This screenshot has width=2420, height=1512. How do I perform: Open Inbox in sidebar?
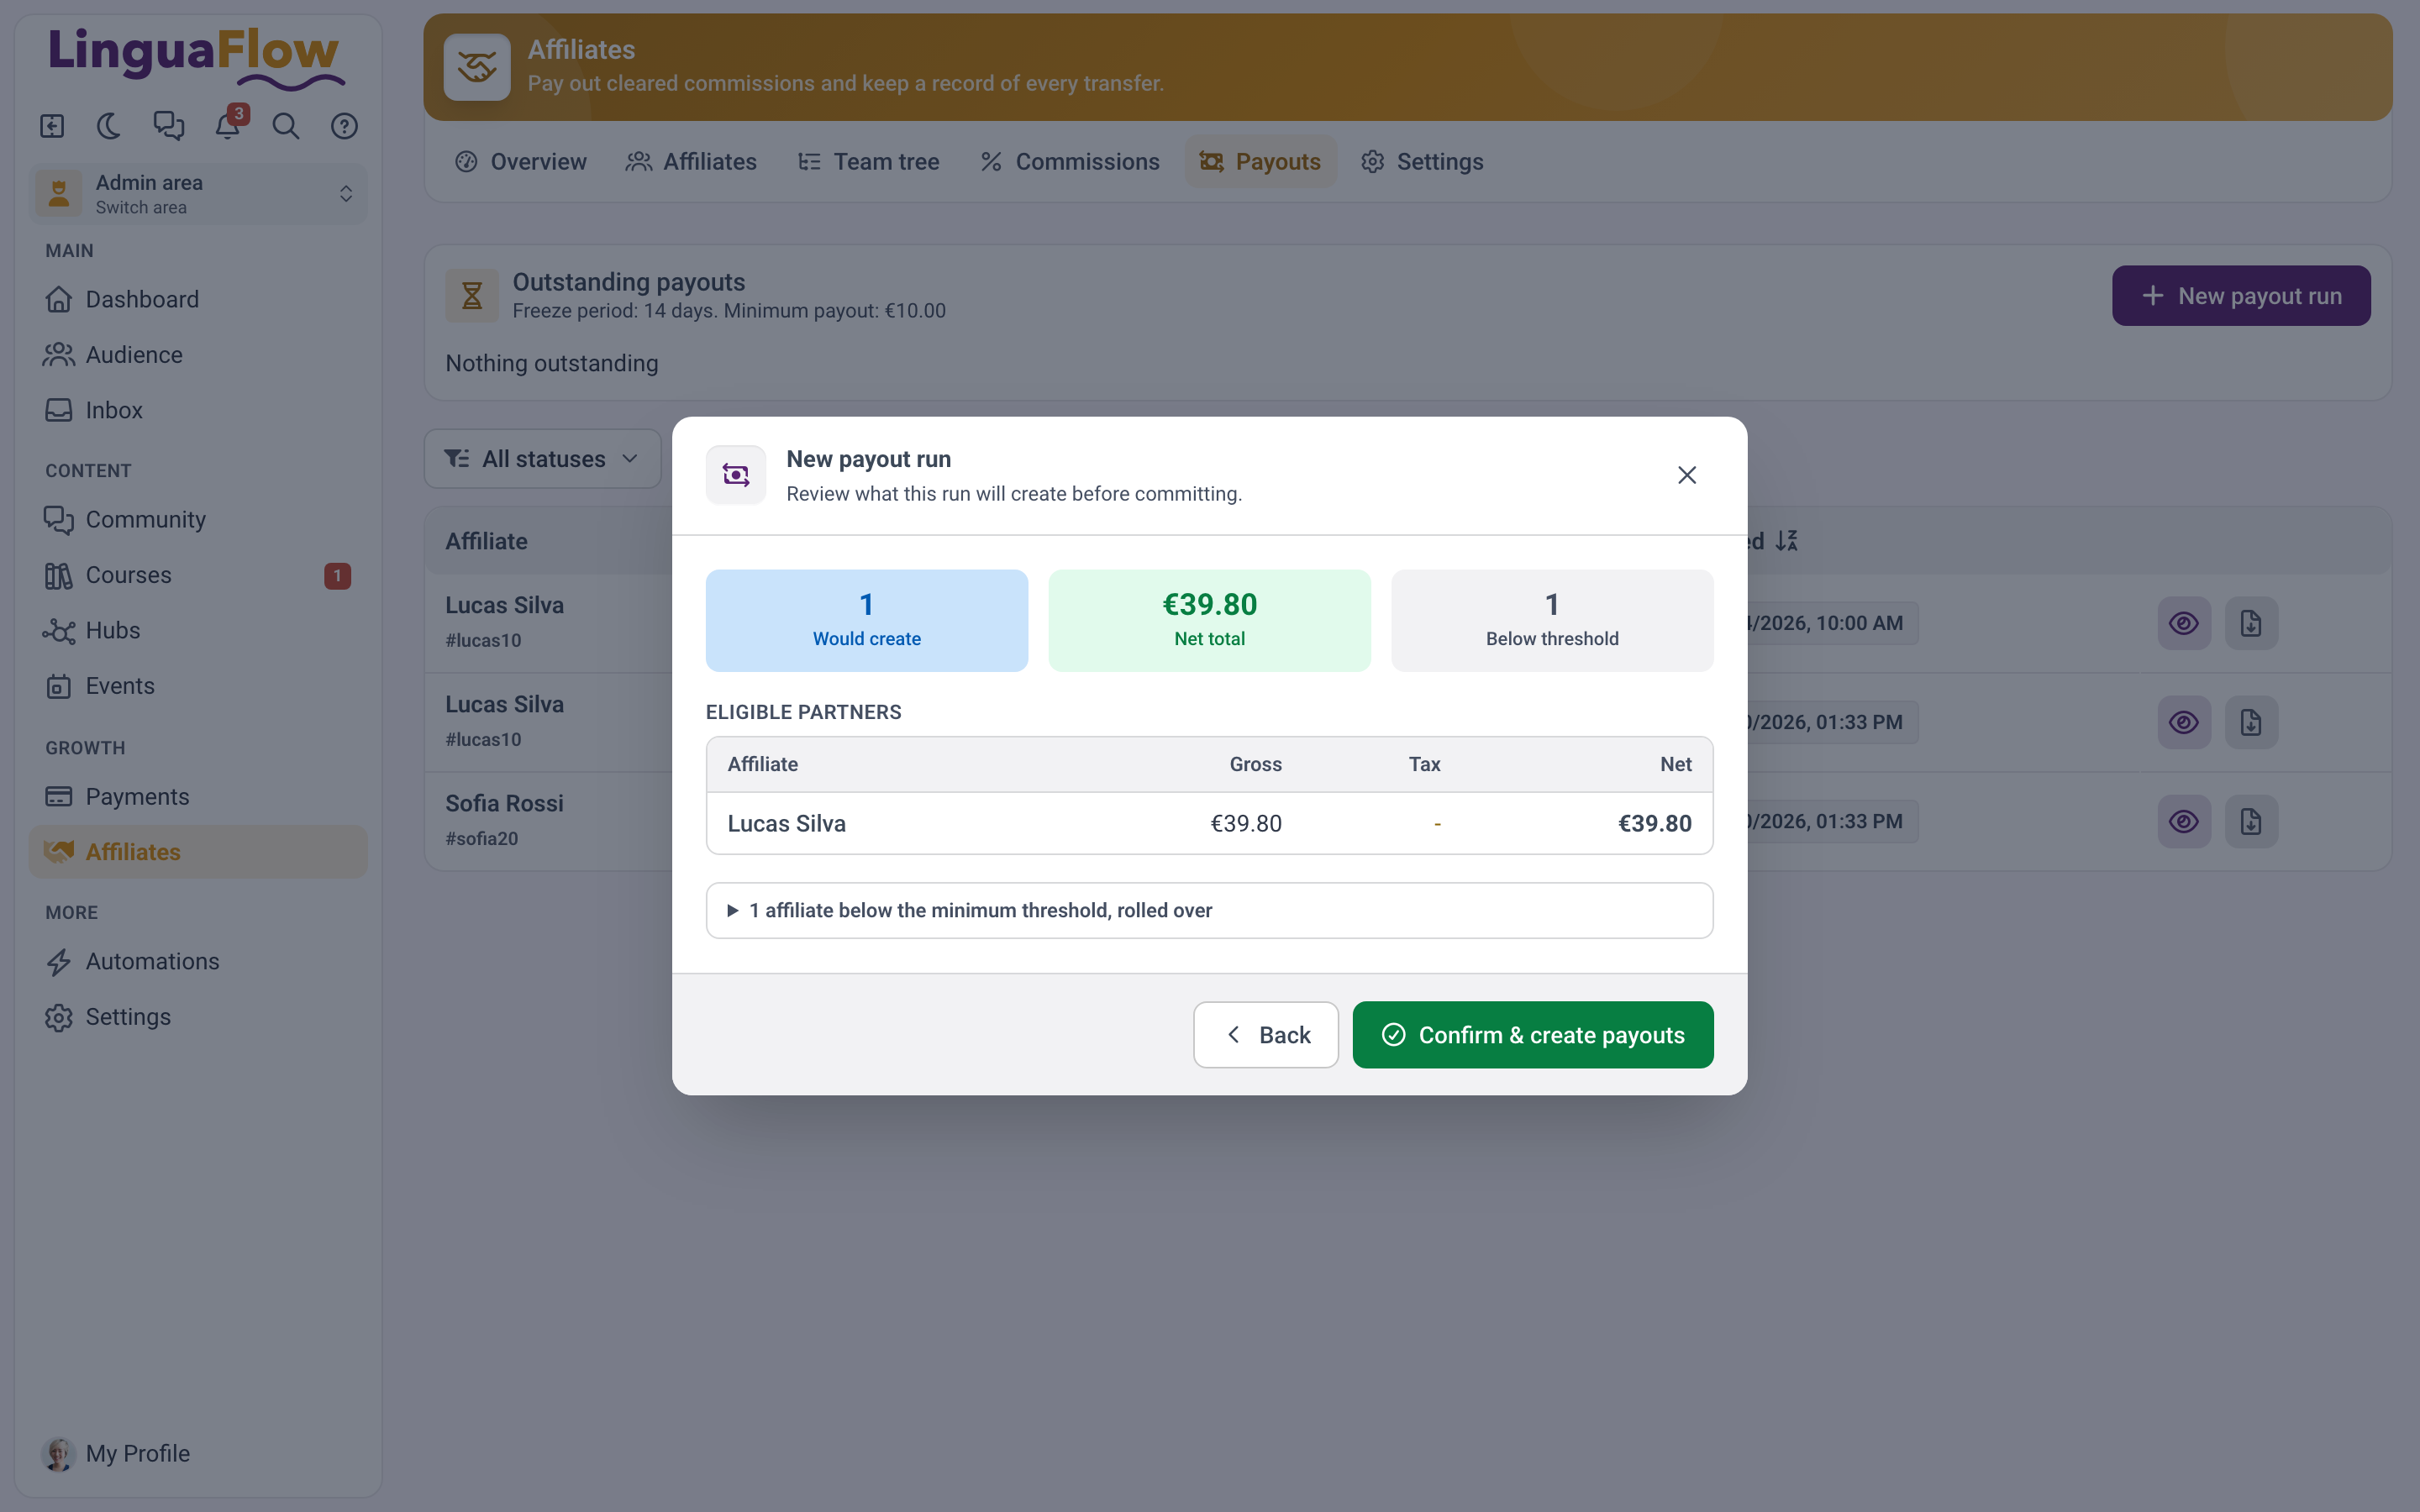click(x=198, y=410)
